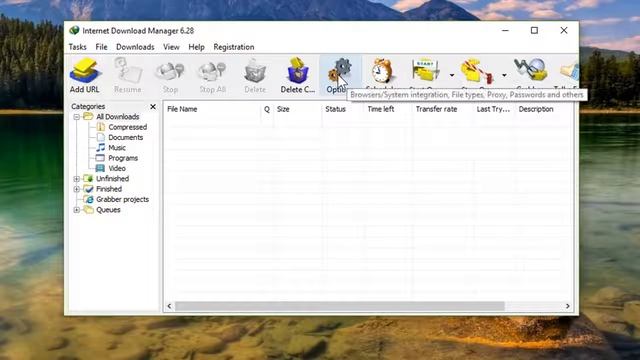Click the Video category icon
Screen dimensions: 640x360
[100, 168]
